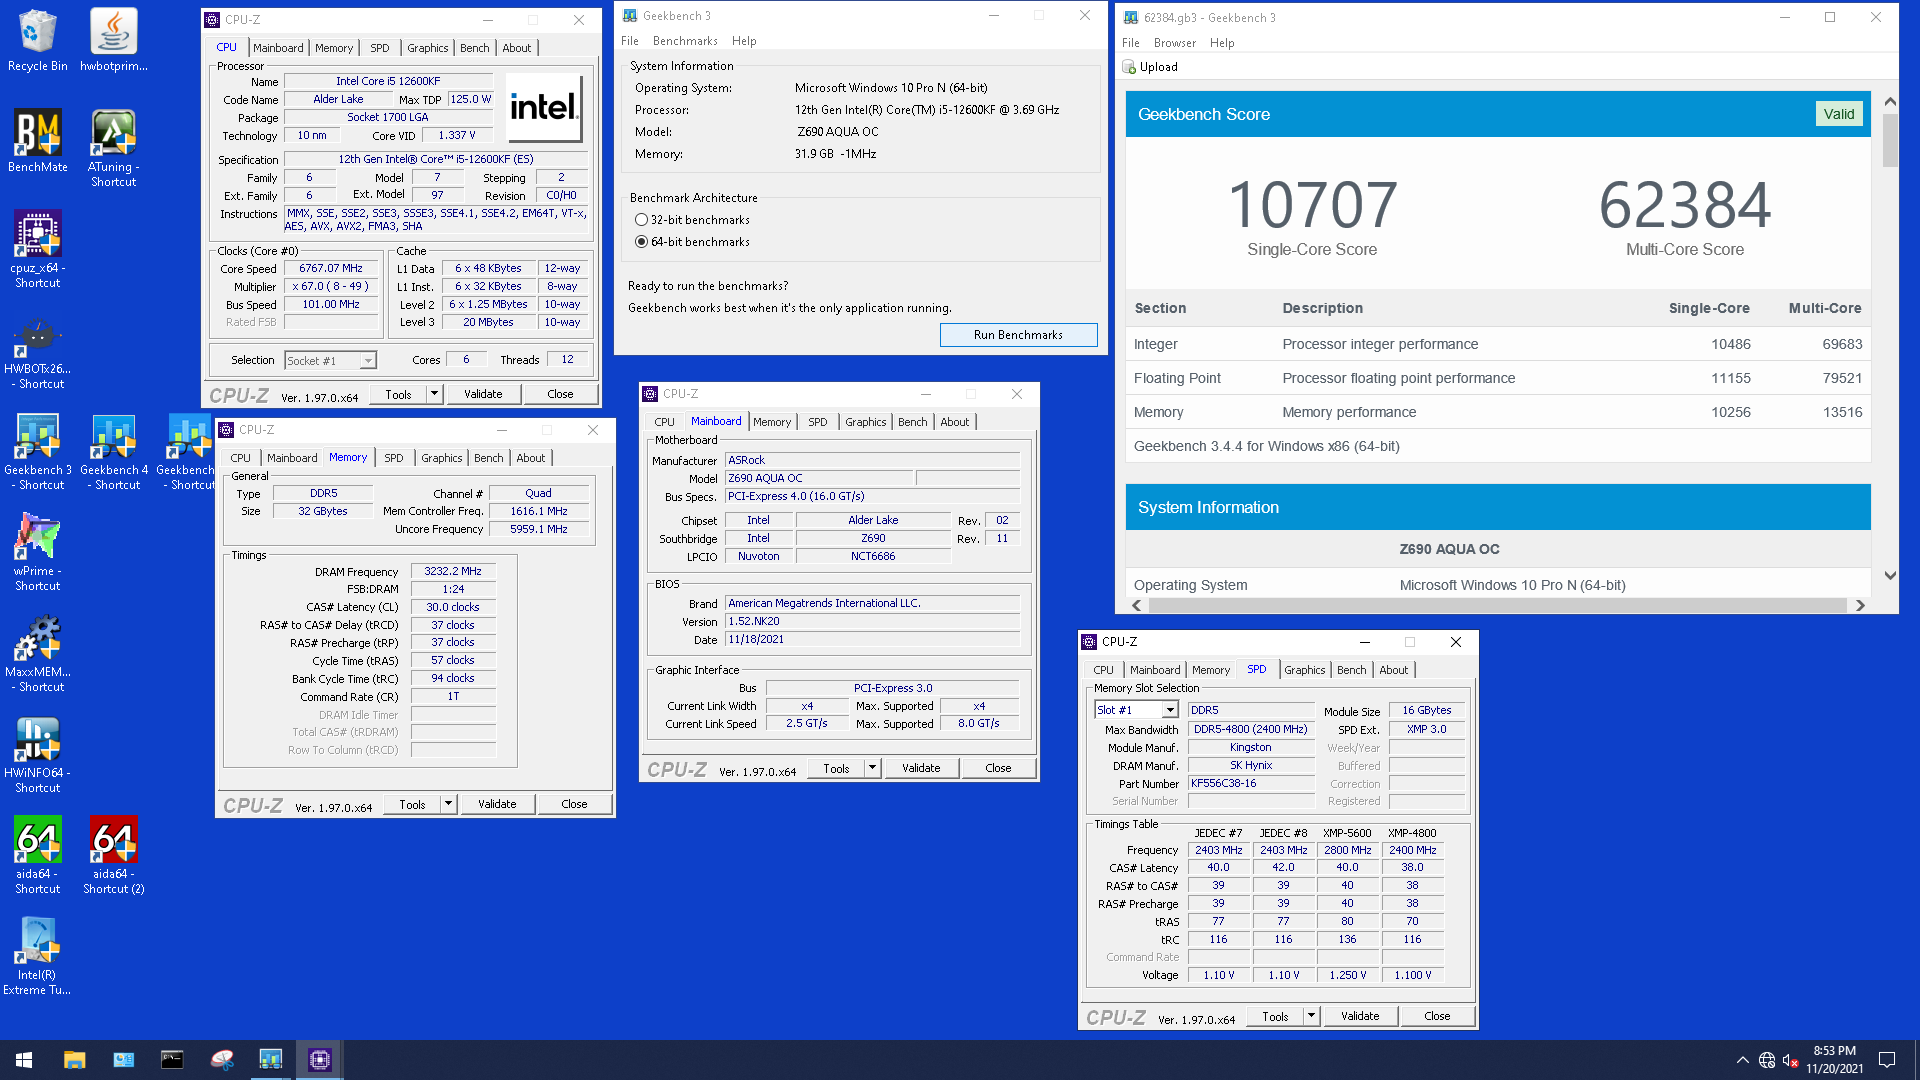Switch to About tab in CPU-Z Memory window
Screen dimensions: 1920x1080
pos(531,458)
